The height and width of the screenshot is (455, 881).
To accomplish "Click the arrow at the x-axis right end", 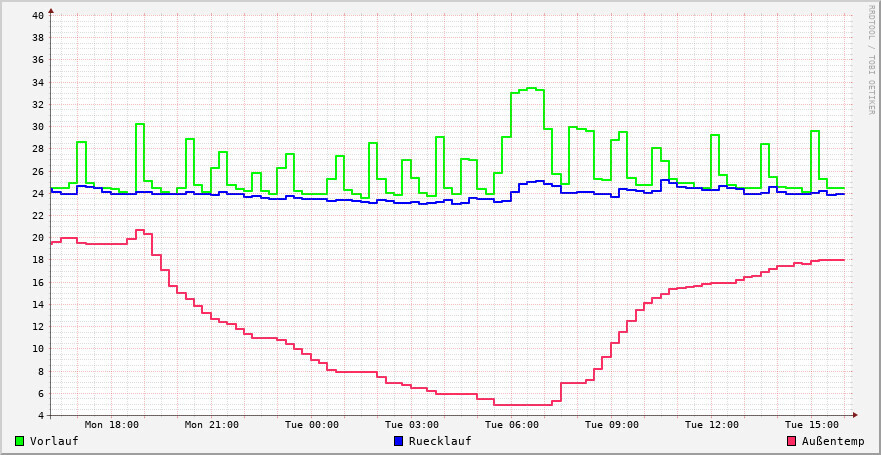I will (855, 415).
